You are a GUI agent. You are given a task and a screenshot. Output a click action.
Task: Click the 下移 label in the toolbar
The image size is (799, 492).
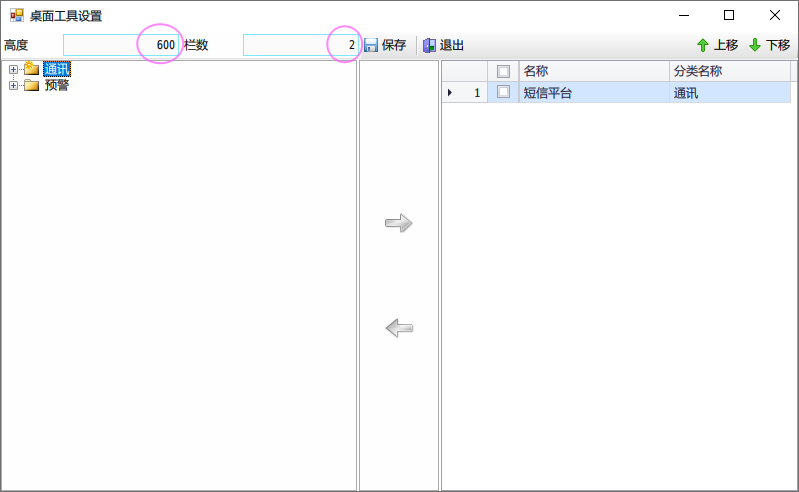(778, 45)
